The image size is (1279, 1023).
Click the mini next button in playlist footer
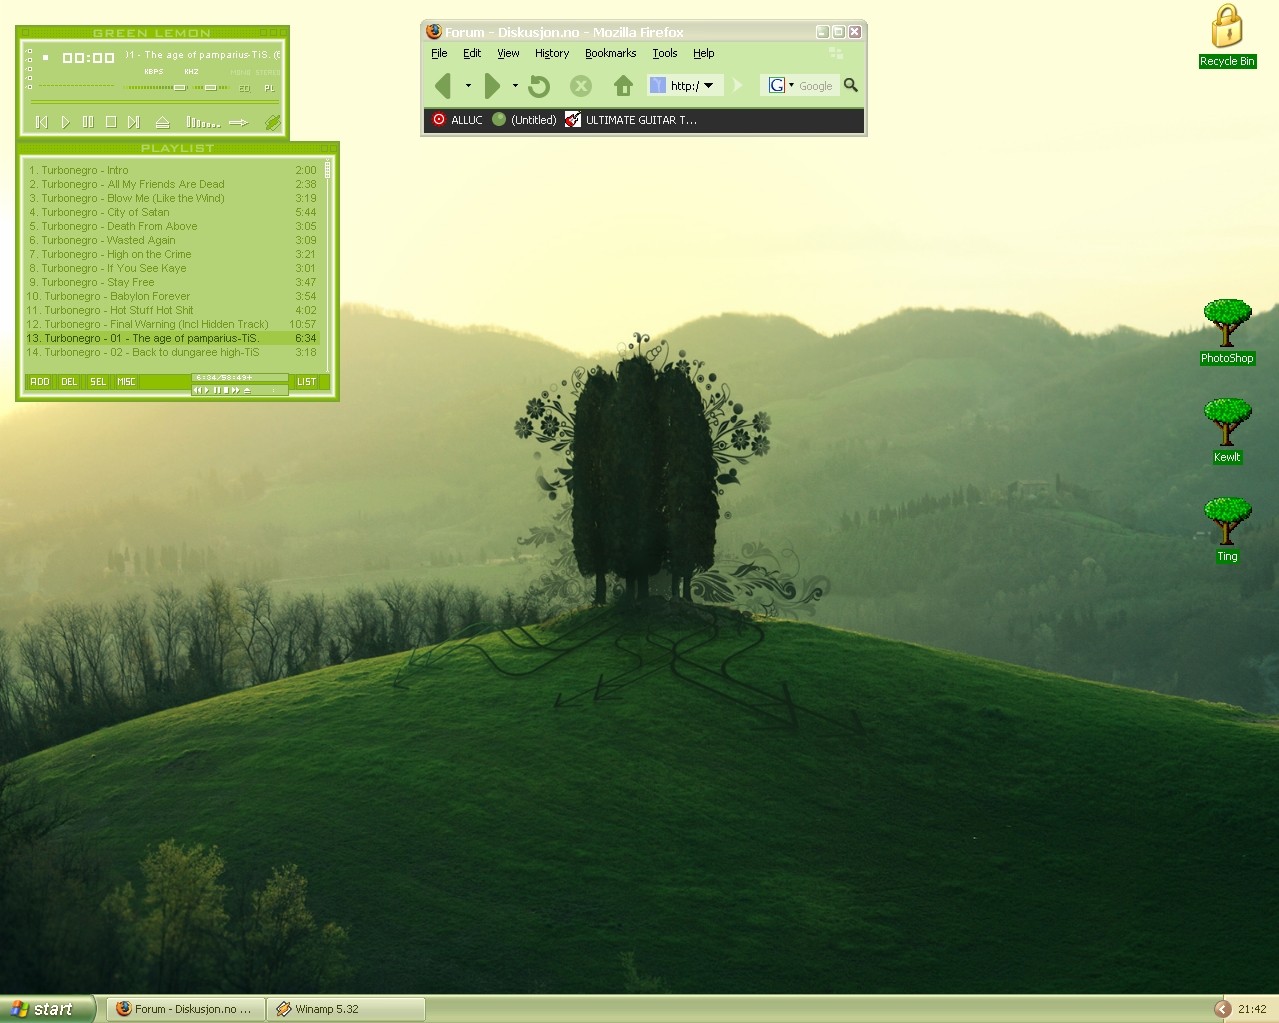(x=236, y=390)
